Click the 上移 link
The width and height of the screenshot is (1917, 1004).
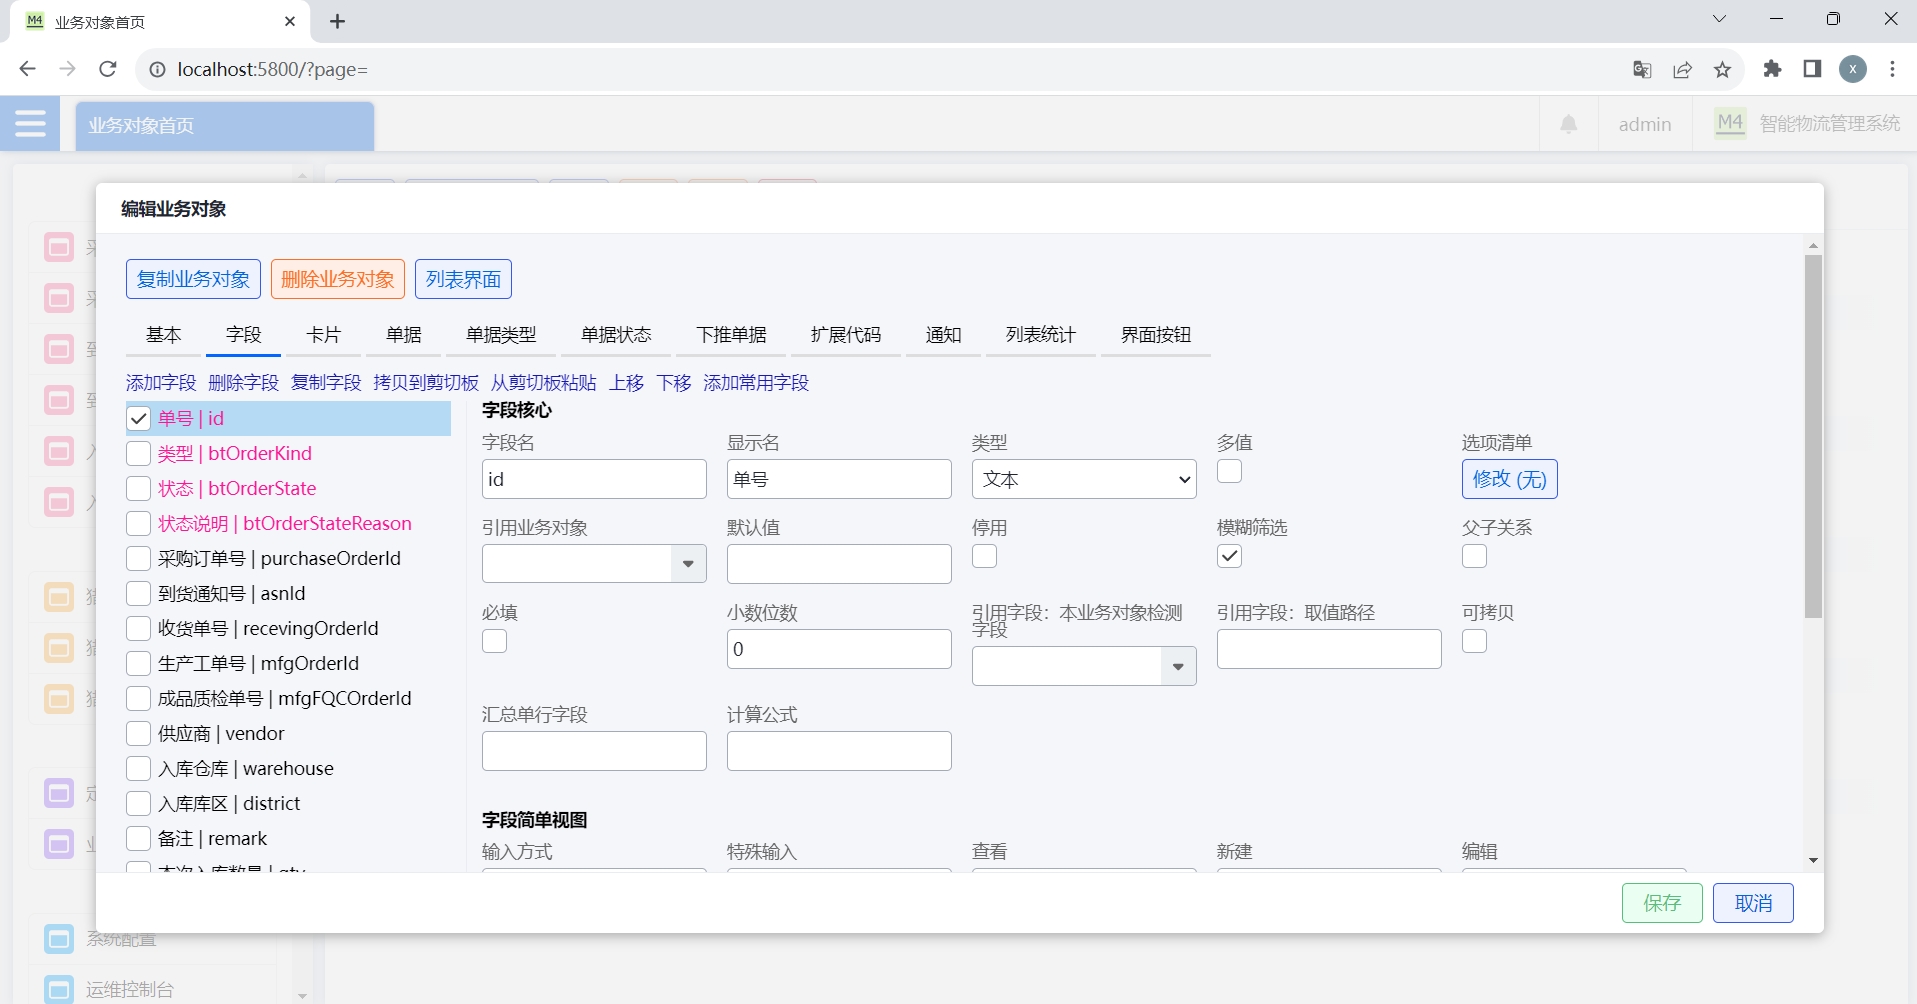tap(627, 383)
